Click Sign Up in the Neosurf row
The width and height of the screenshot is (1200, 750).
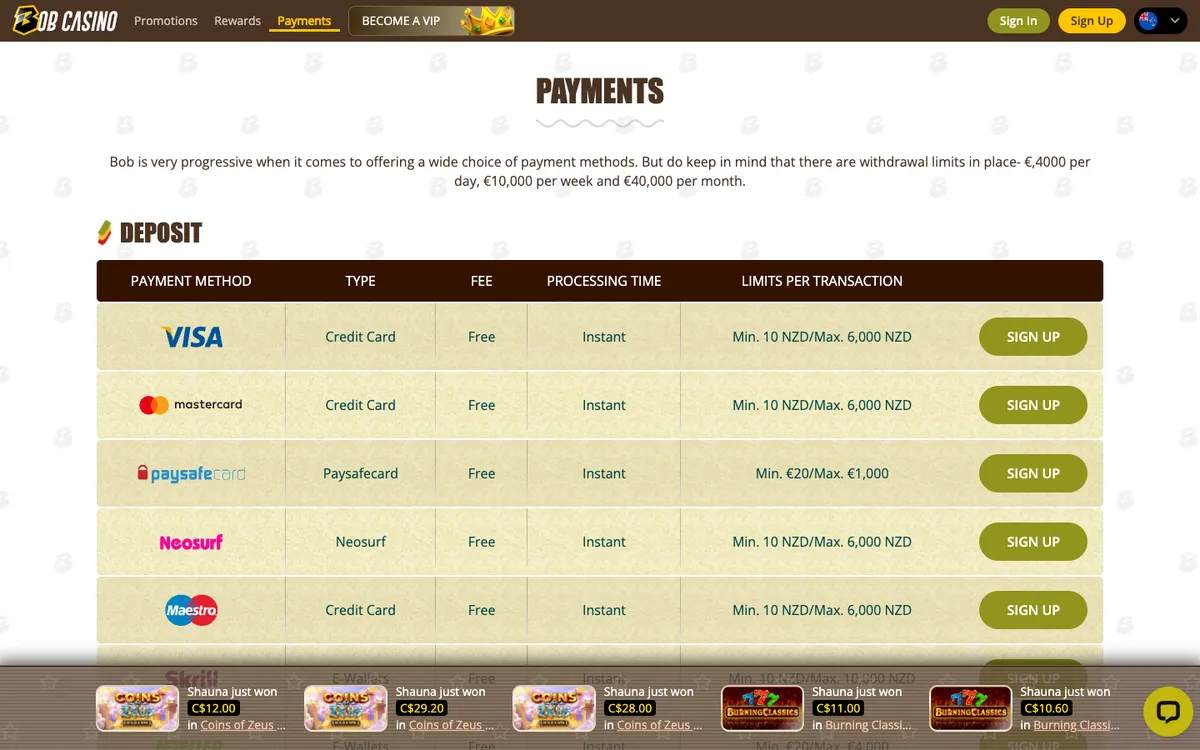pos(1033,542)
